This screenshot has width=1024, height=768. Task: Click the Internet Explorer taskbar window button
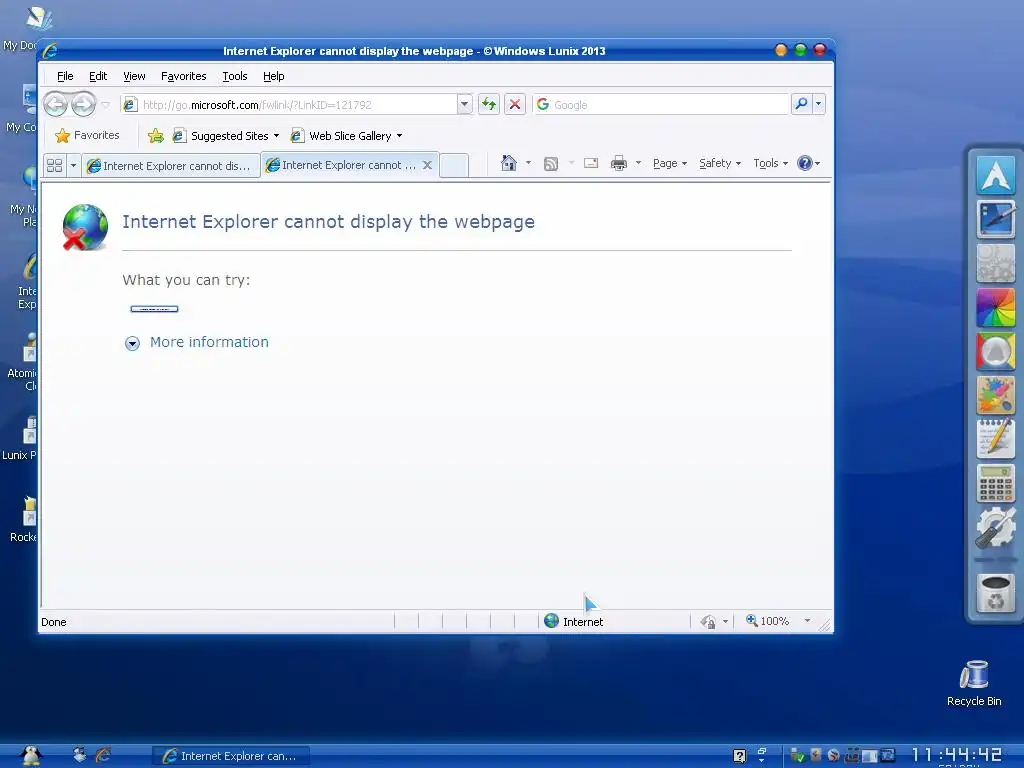[x=231, y=756]
